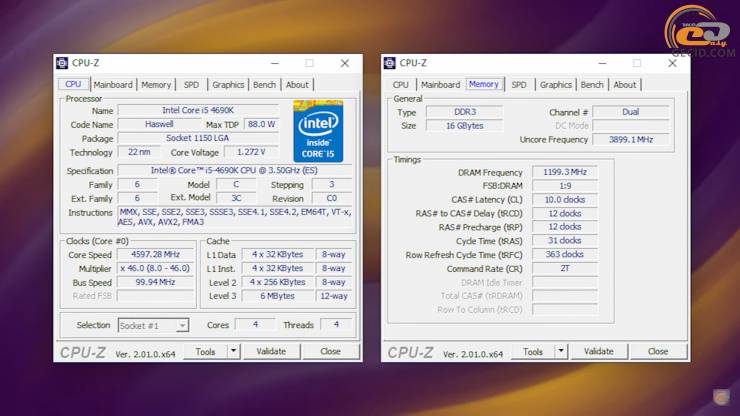Click the Code Name value Haswell

[159, 124]
